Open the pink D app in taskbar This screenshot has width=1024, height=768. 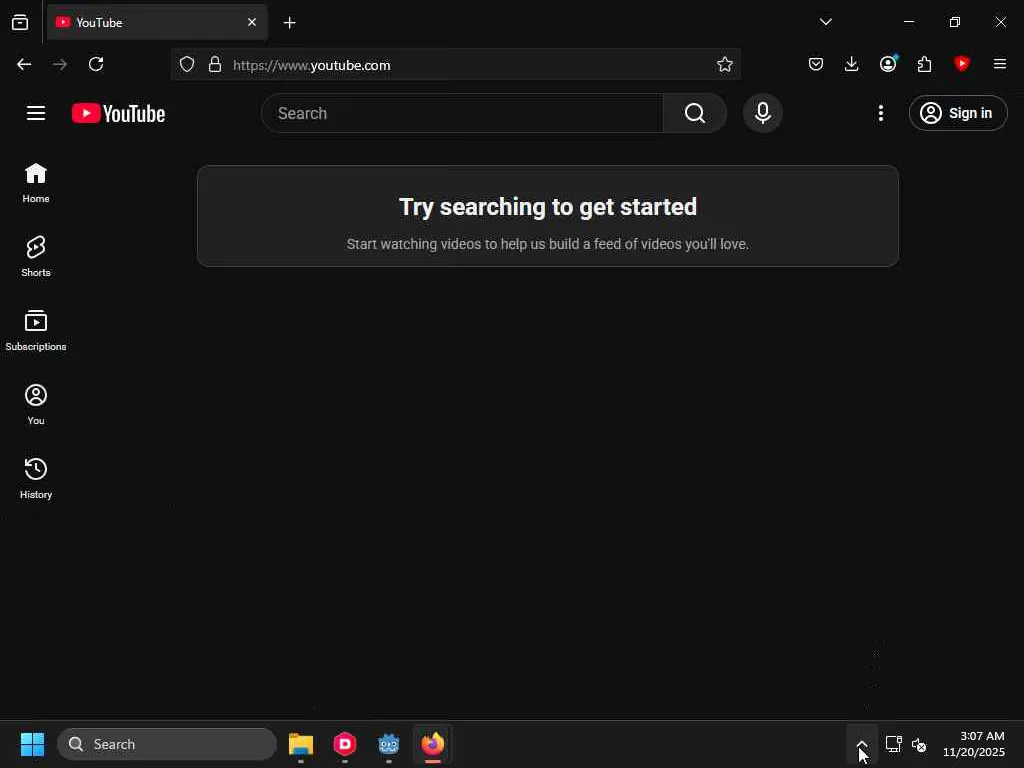345,744
